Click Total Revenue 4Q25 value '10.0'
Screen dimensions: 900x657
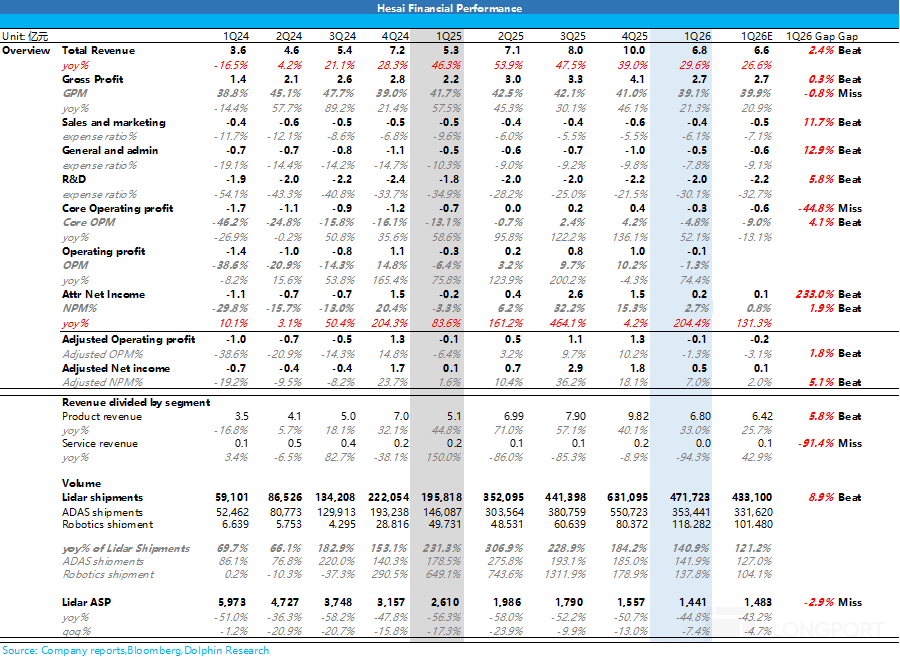(634, 50)
